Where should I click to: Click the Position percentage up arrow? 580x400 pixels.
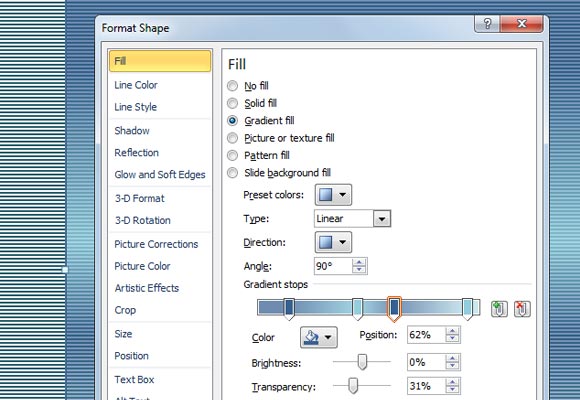pos(452,331)
